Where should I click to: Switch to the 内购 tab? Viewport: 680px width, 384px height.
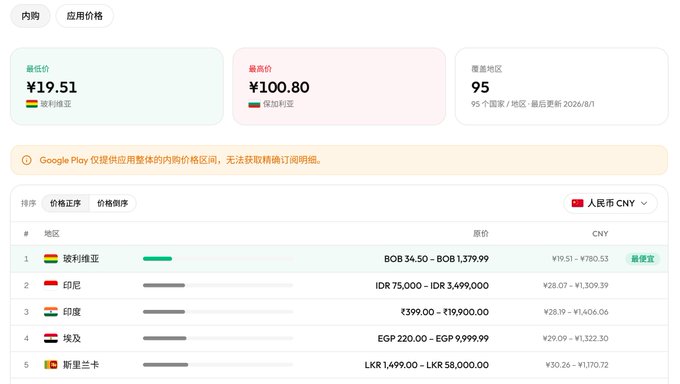click(x=30, y=16)
